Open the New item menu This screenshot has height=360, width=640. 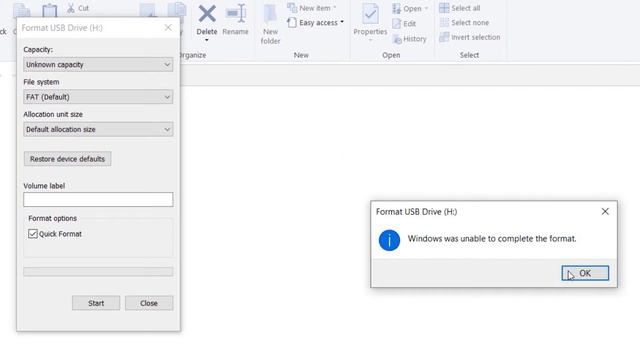tap(312, 8)
